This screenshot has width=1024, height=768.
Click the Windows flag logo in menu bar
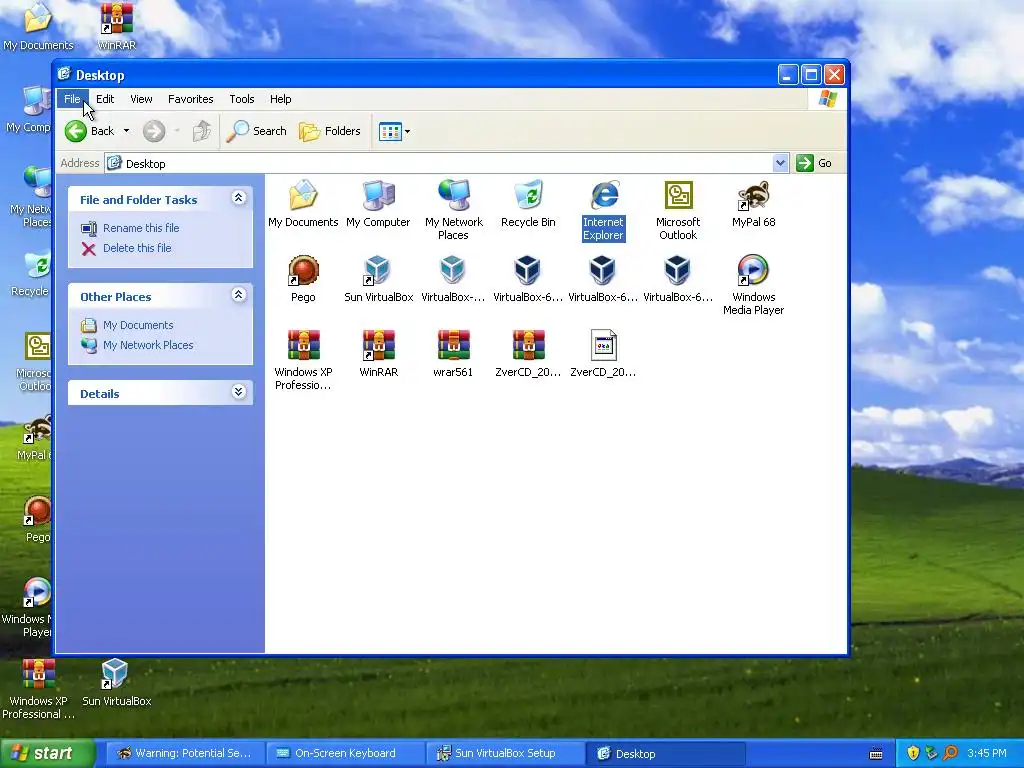(x=827, y=99)
